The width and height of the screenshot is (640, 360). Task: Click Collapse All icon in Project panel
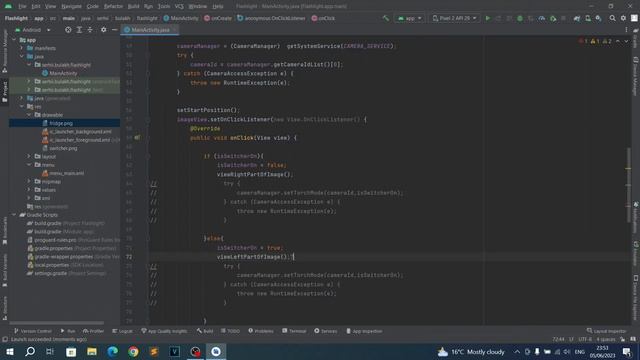(x=90, y=30)
